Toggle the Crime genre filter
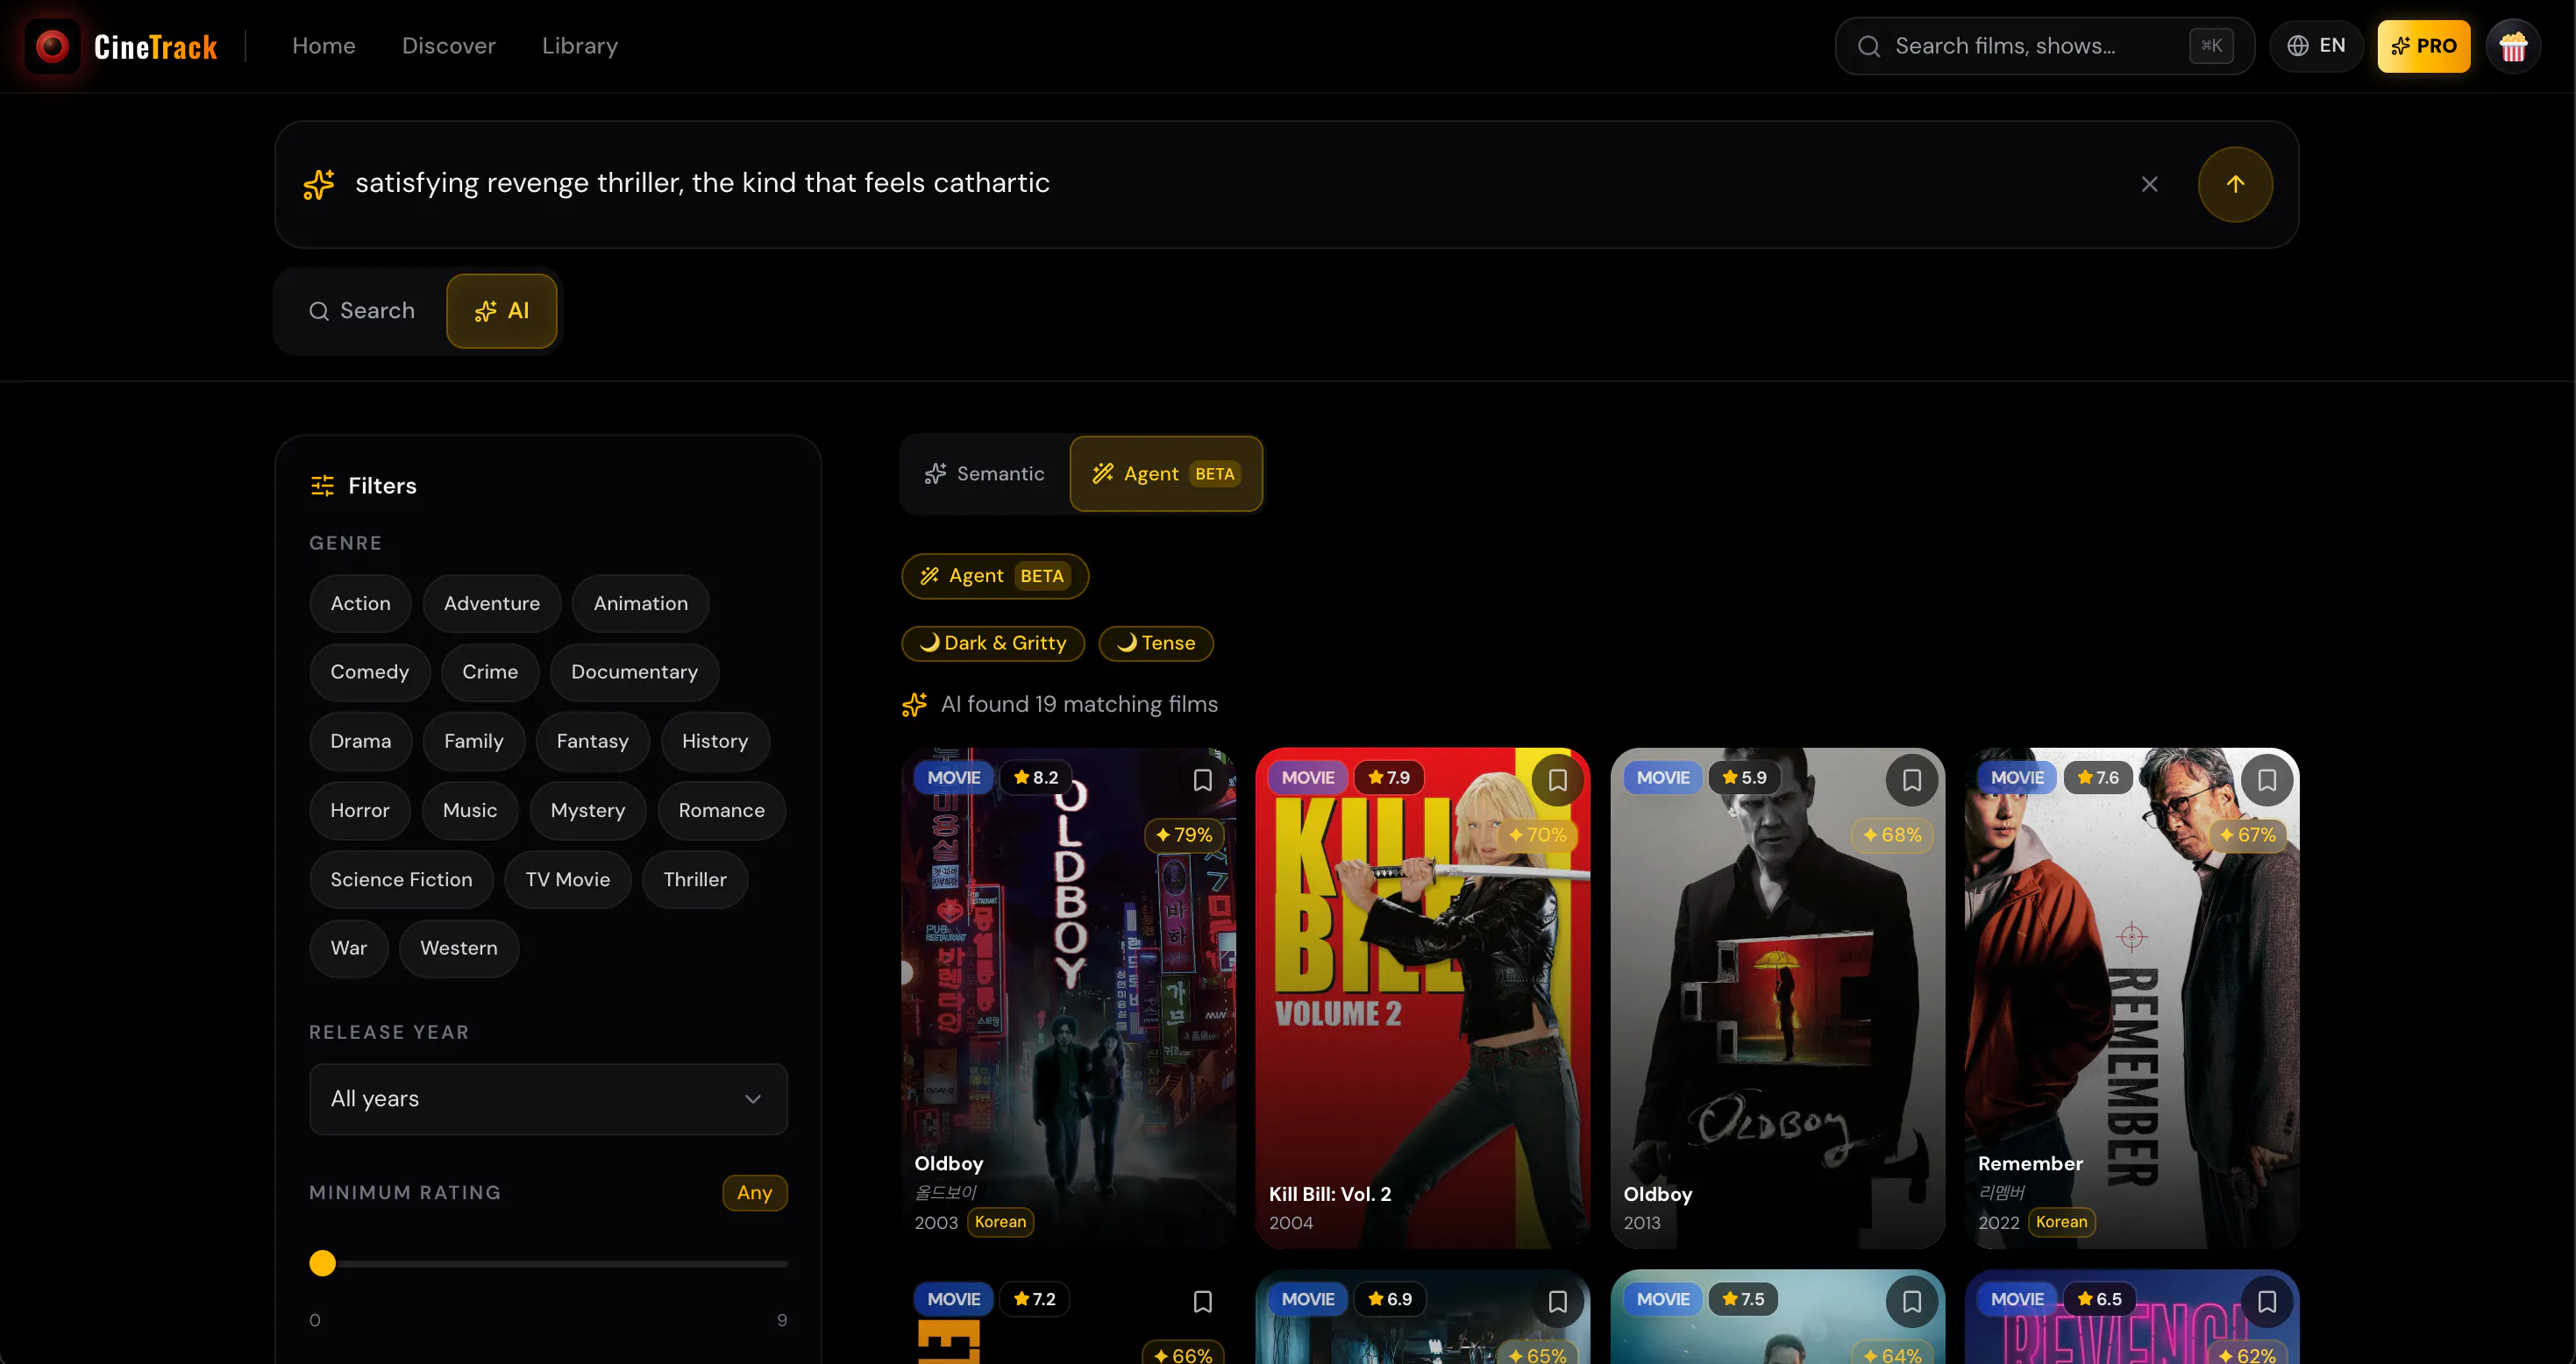 point(490,672)
